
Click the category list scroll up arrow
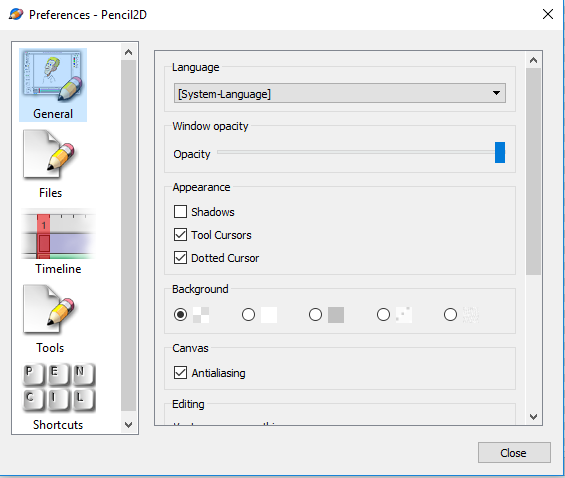(128, 53)
